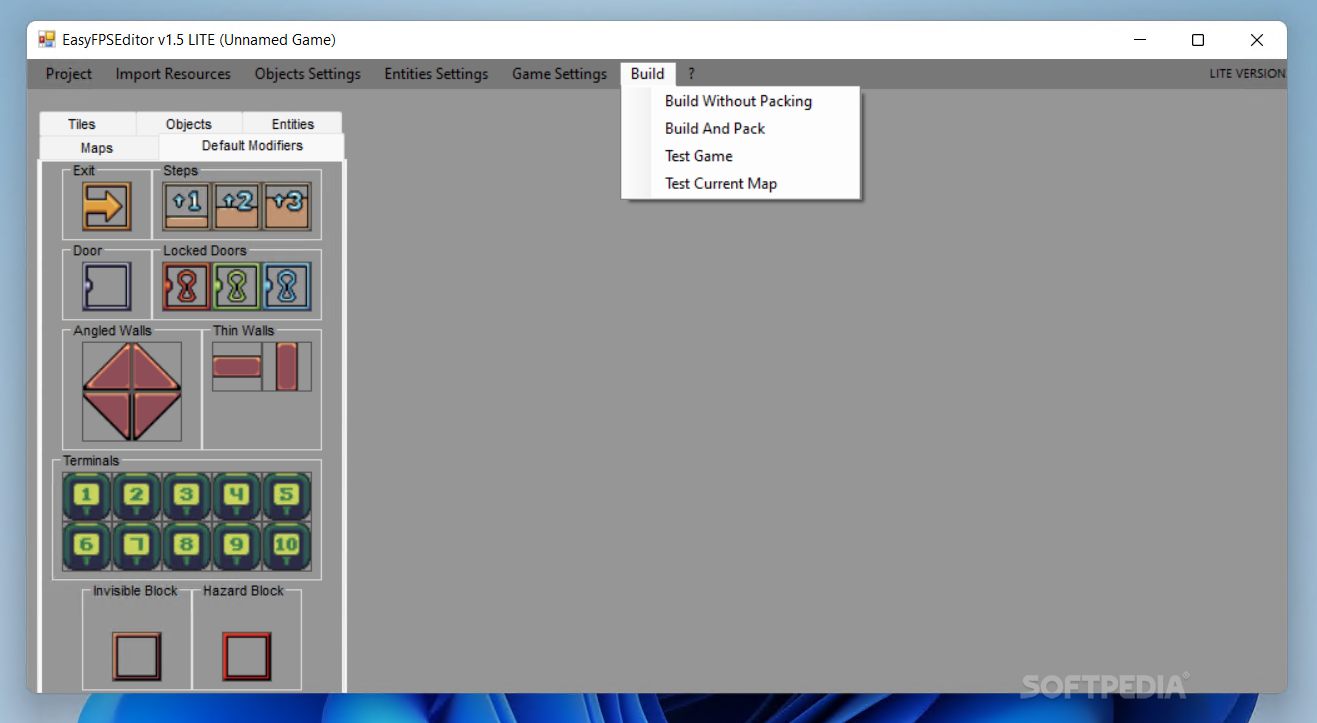
Task: Switch to the Objects tab
Action: 189,124
